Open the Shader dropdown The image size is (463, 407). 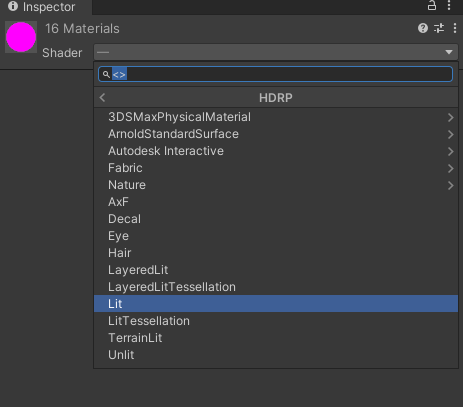coord(276,52)
